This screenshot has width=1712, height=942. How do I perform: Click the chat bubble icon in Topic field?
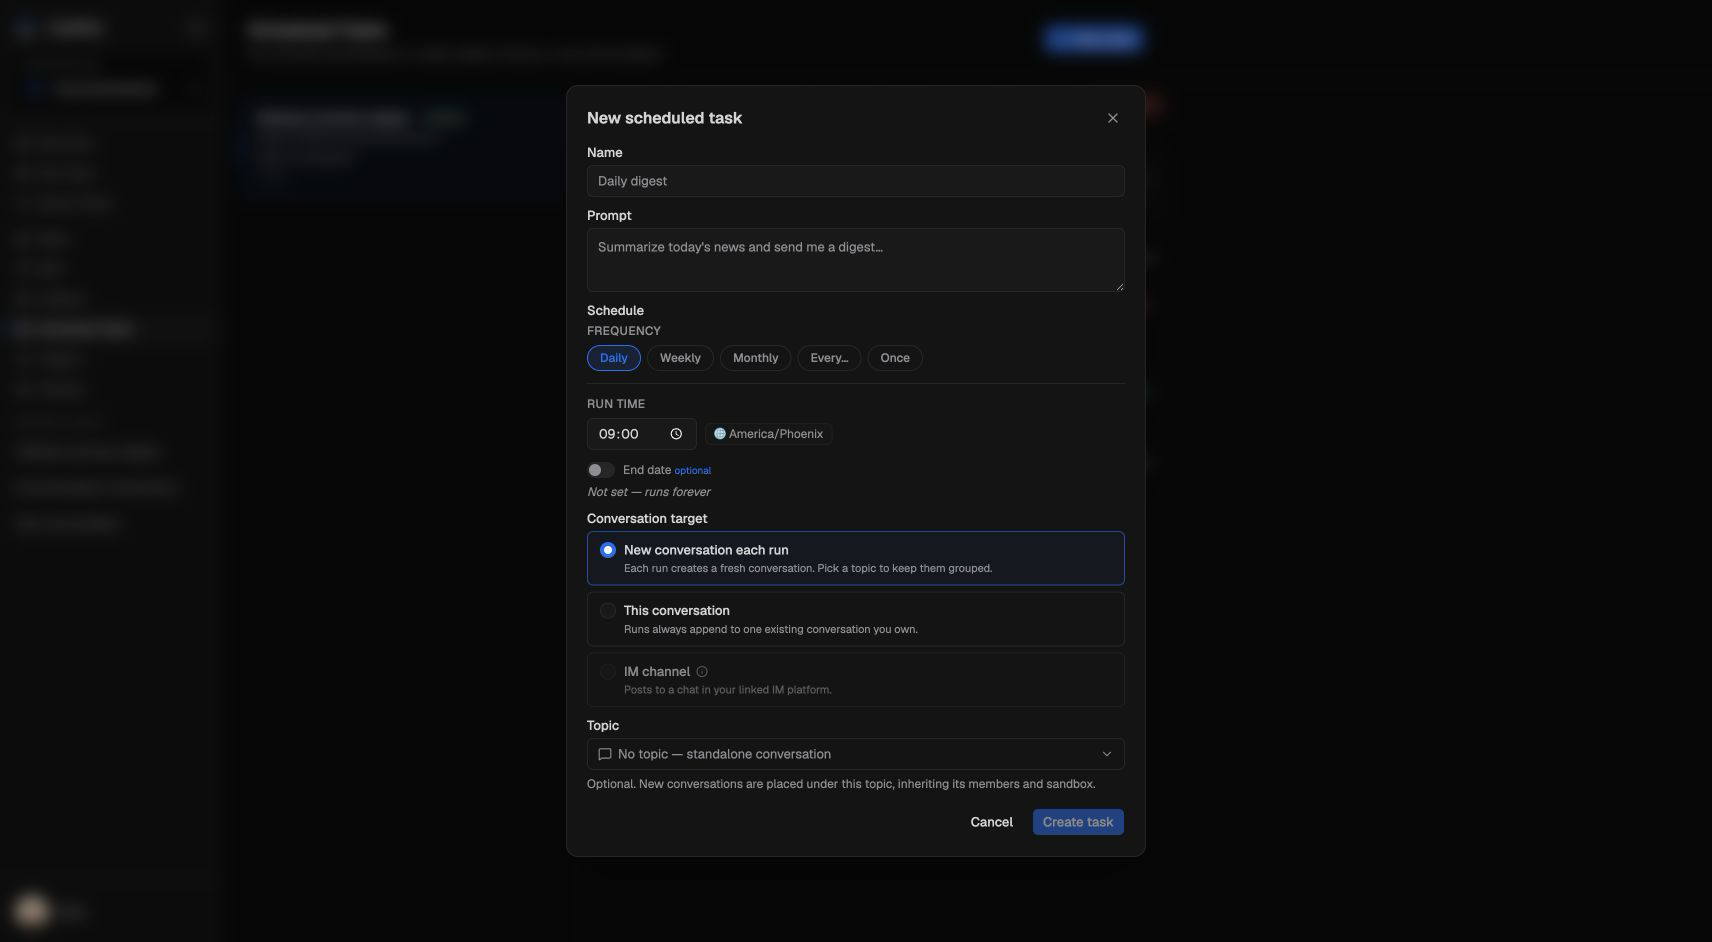604,754
